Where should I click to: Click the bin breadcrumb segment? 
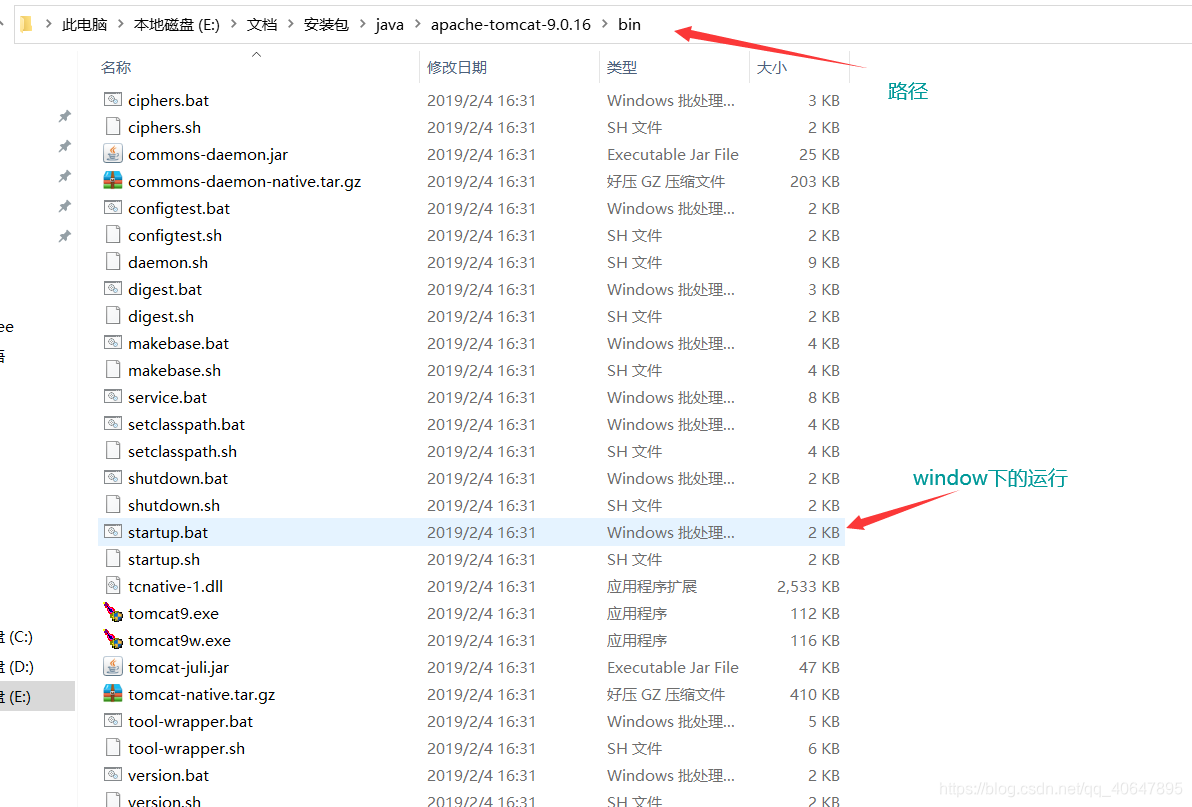pyautogui.click(x=629, y=24)
